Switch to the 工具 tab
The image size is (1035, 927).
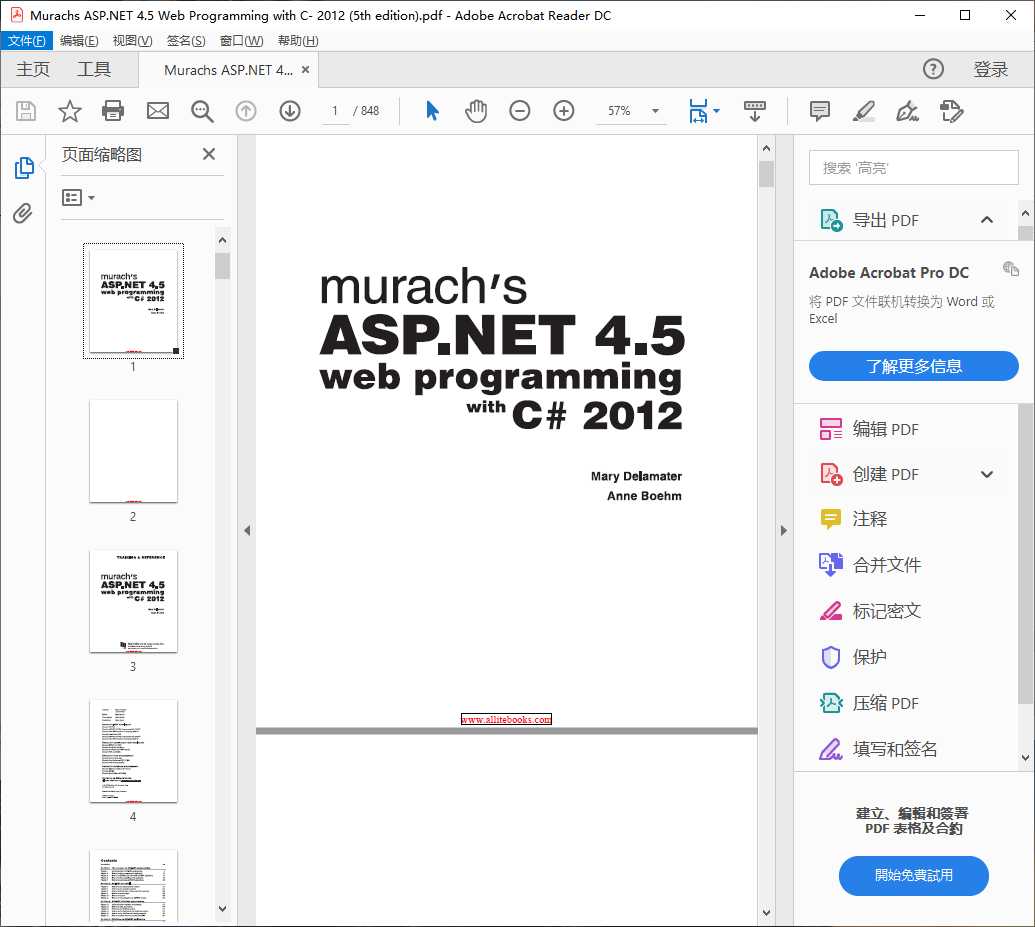pos(94,69)
